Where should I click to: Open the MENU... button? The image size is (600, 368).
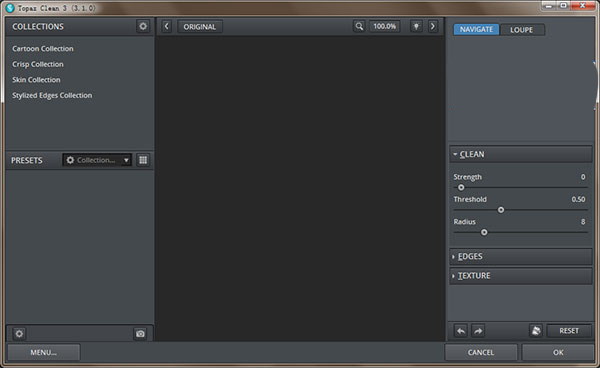pyautogui.click(x=44, y=352)
